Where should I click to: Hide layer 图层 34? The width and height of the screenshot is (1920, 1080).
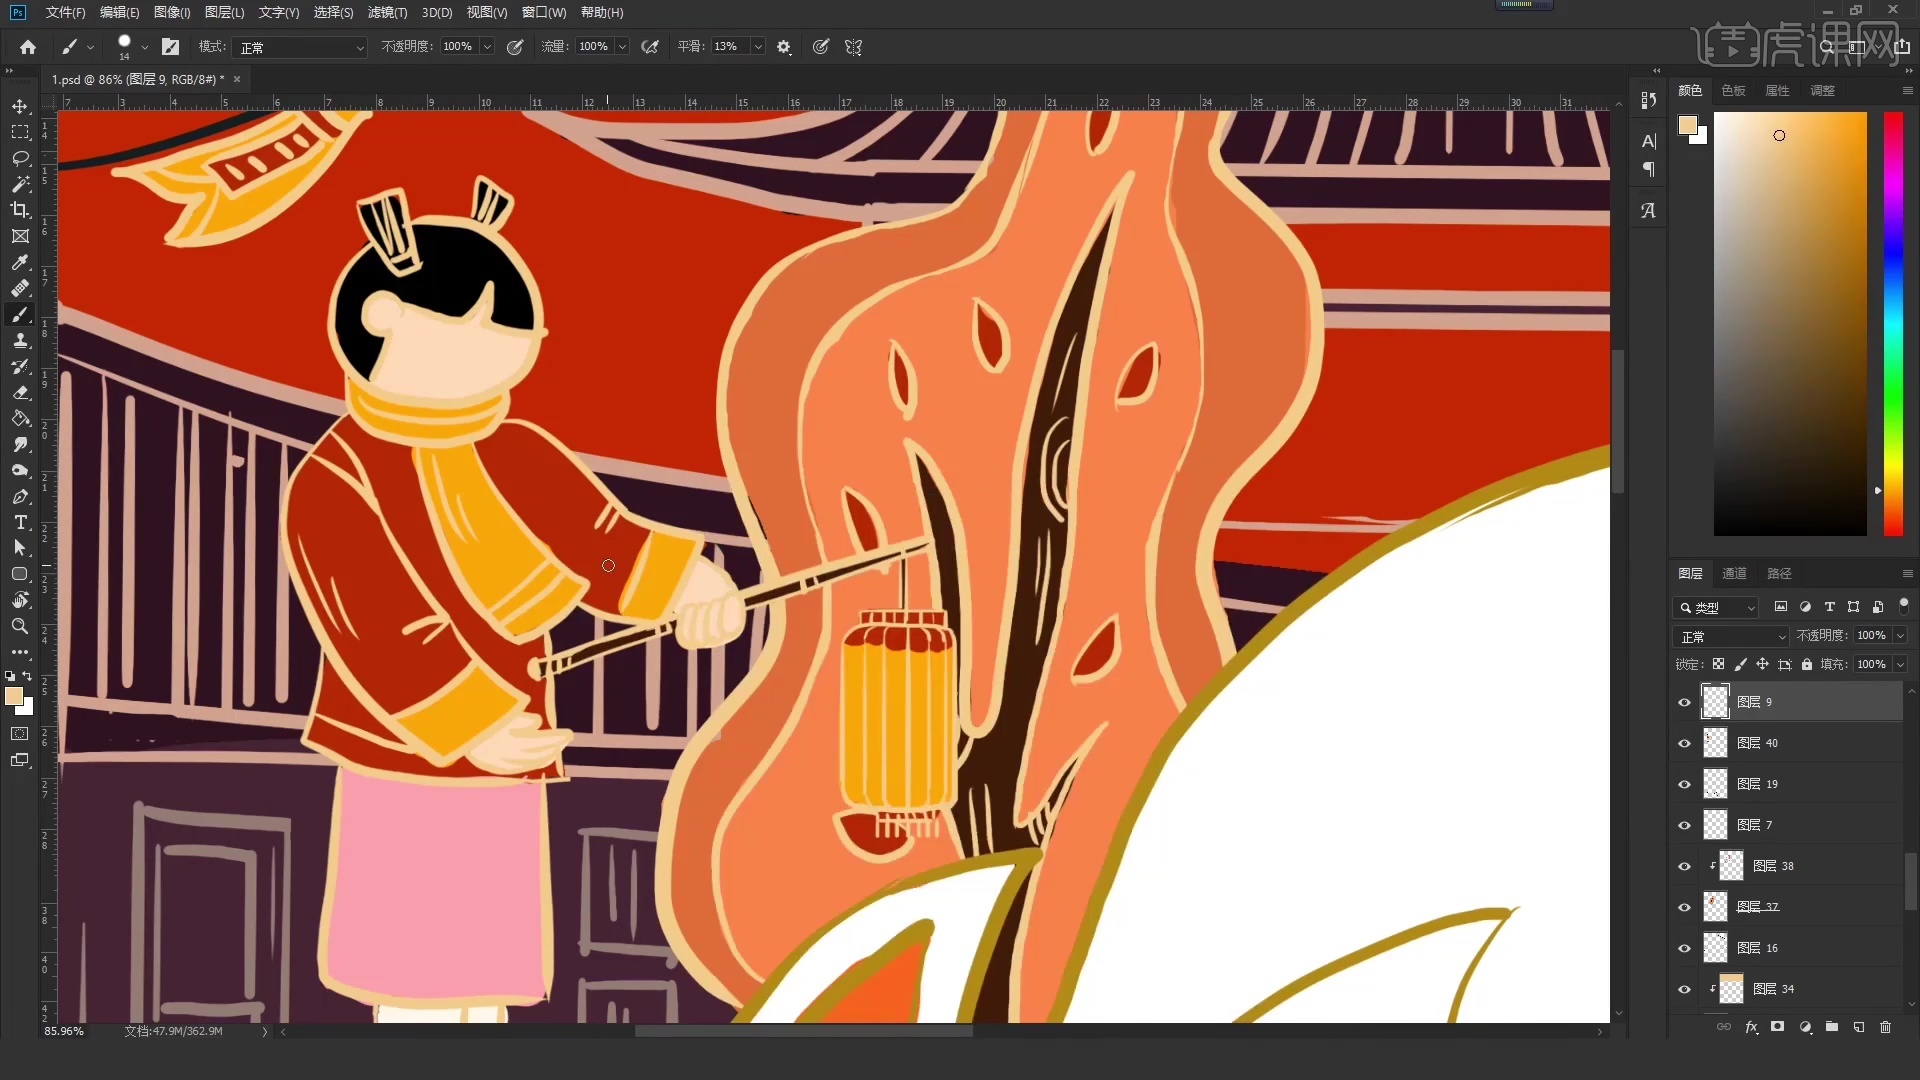click(1684, 989)
